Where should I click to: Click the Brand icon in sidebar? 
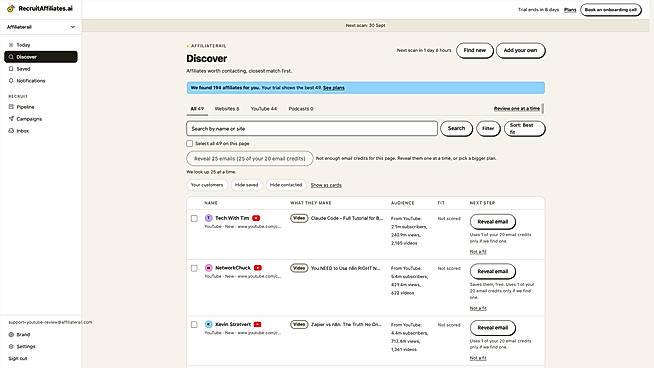coord(11,335)
